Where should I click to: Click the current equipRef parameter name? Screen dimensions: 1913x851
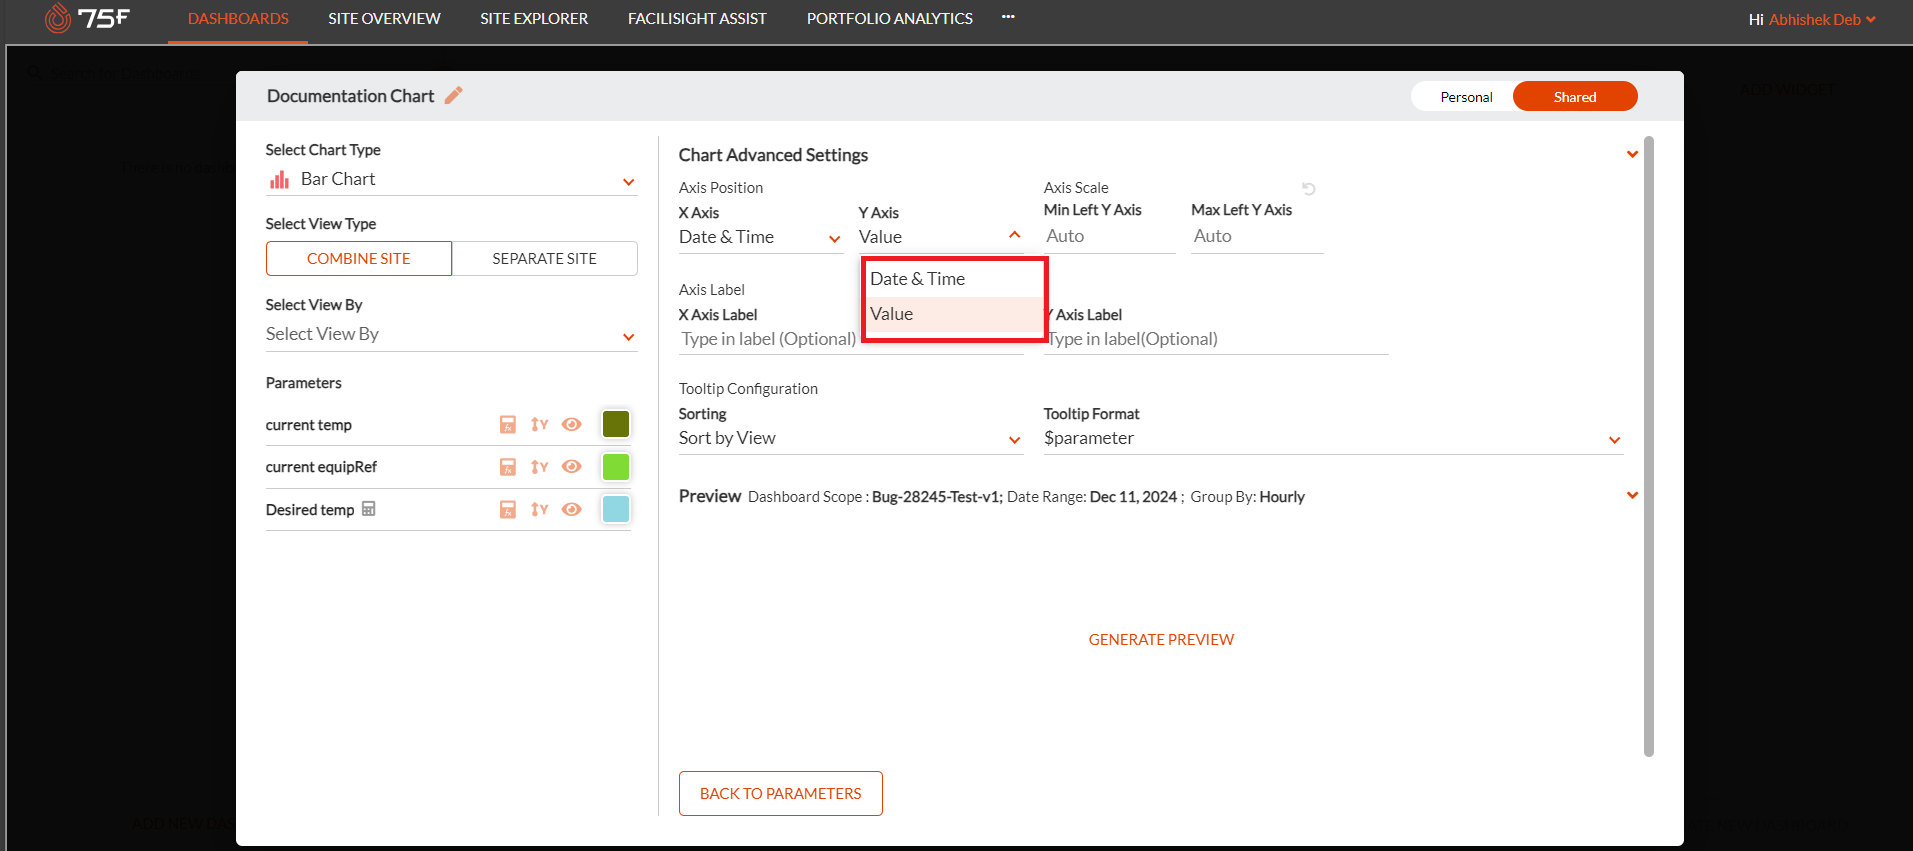tap(321, 467)
